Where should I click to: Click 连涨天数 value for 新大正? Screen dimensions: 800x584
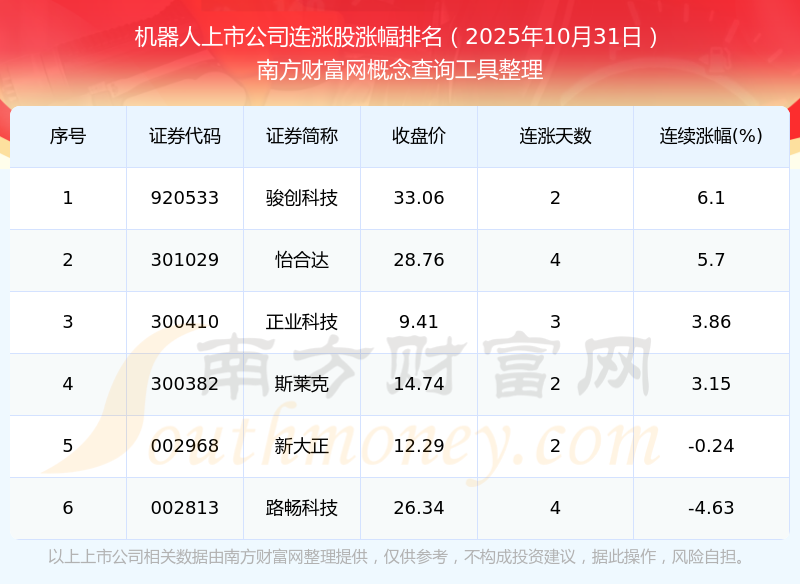point(555,446)
